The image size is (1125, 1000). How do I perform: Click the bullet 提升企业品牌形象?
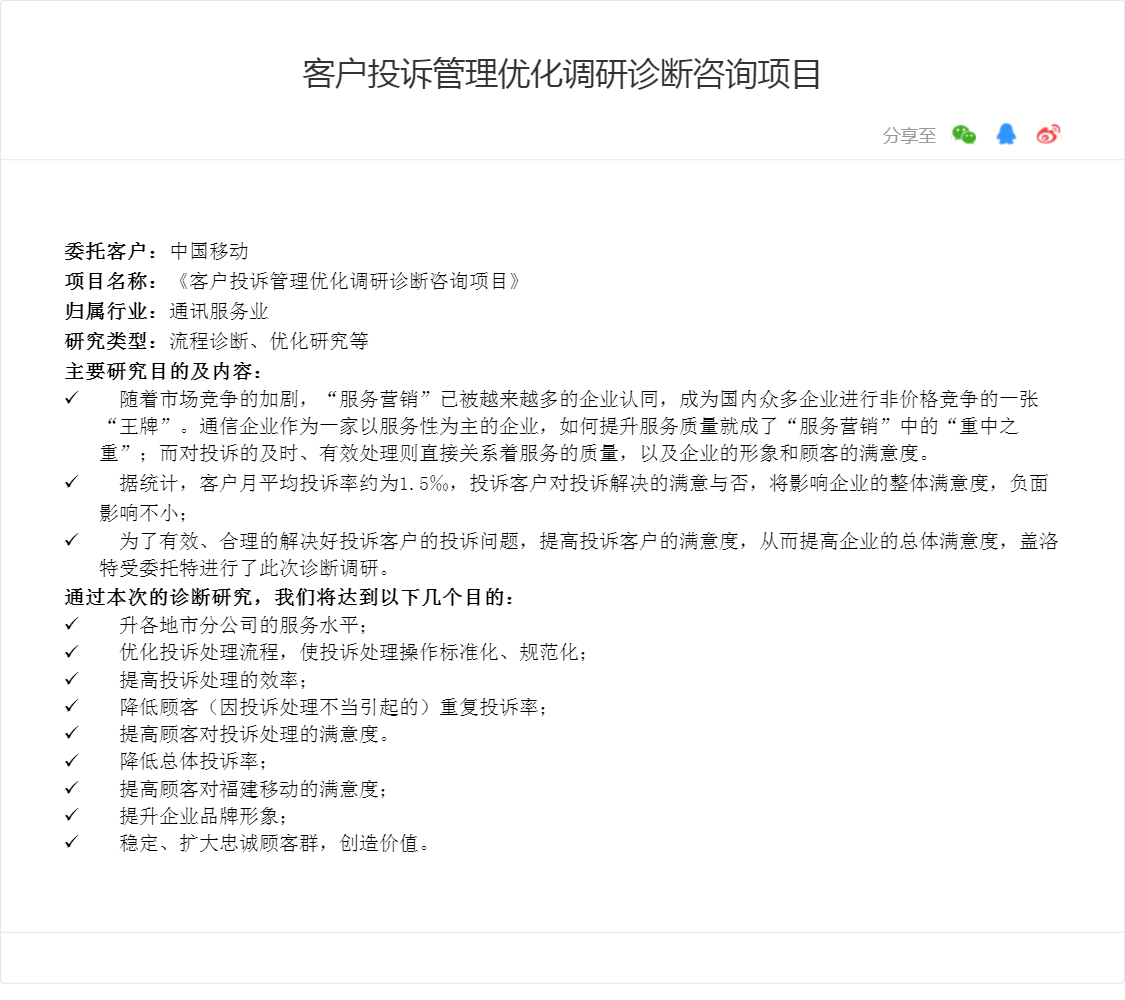click(x=203, y=816)
